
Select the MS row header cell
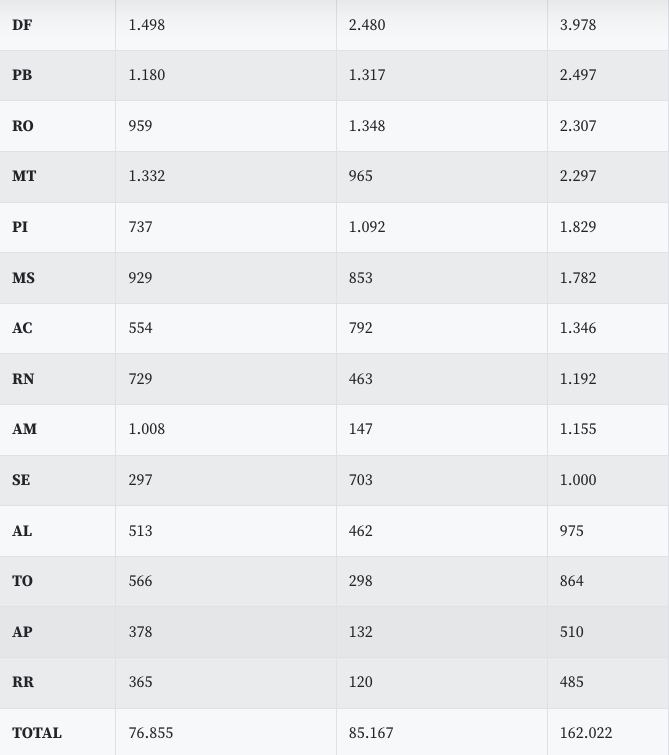pos(24,278)
